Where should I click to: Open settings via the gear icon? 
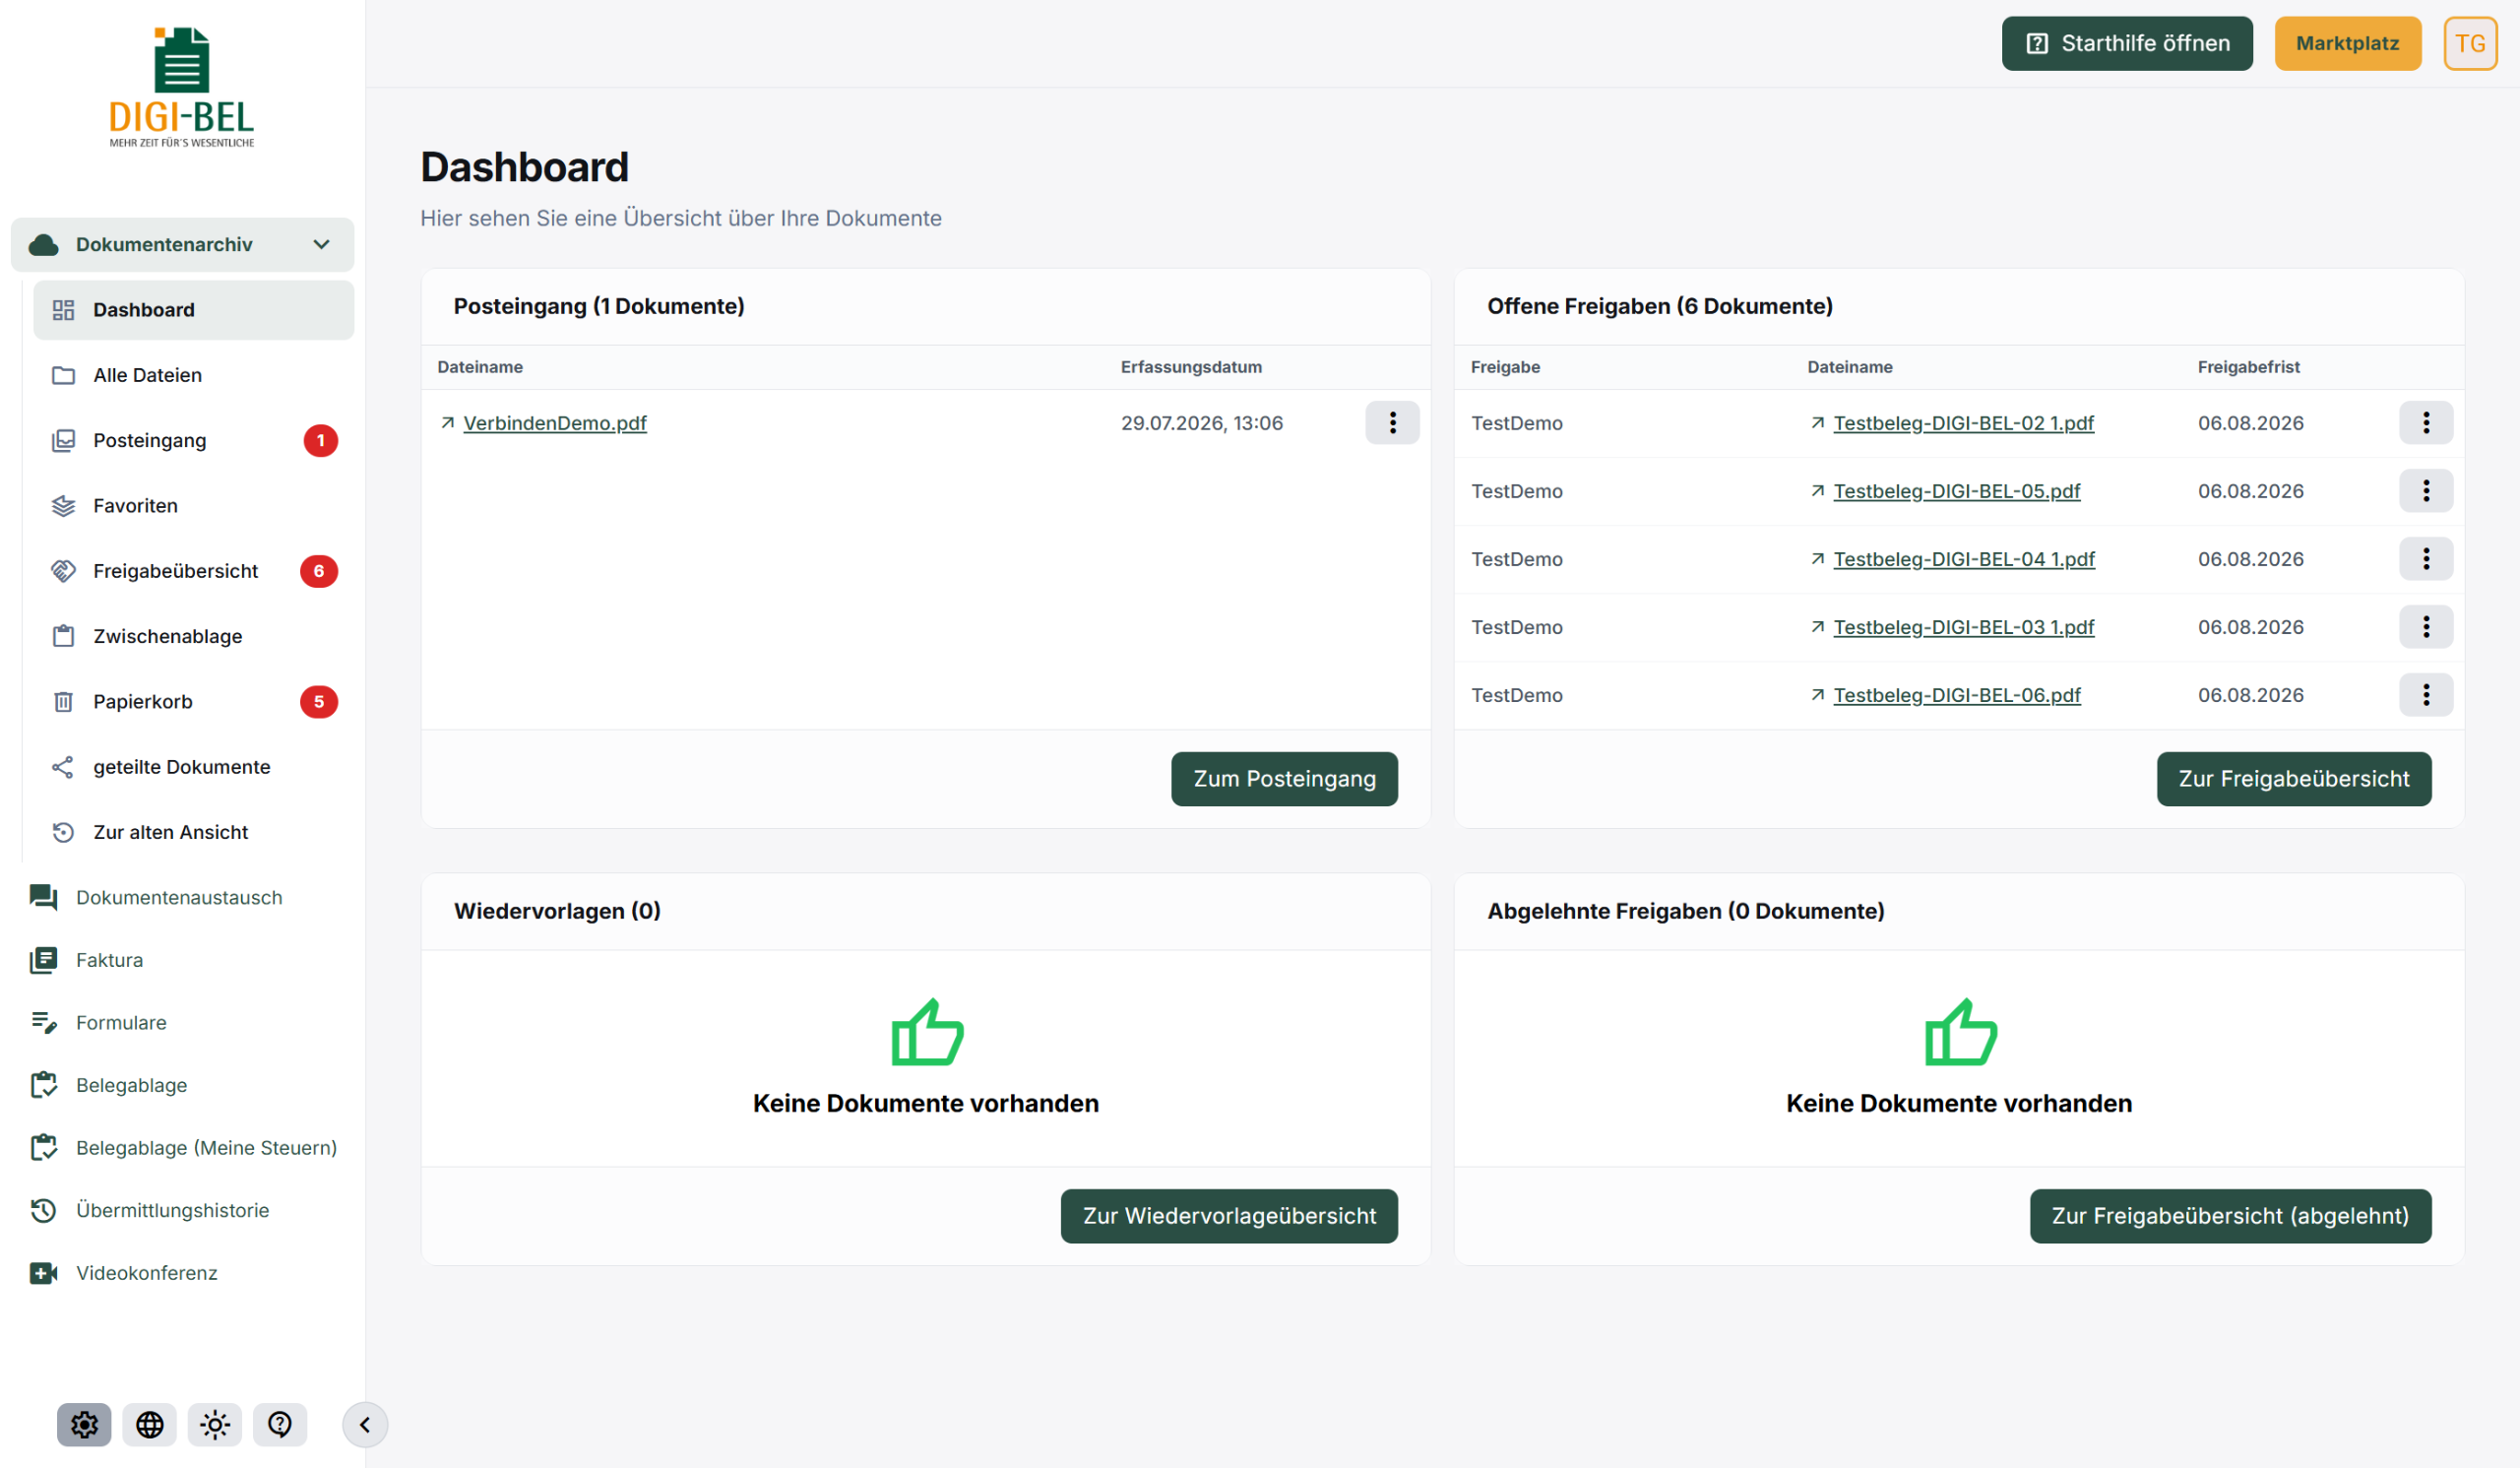(84, 1424)
